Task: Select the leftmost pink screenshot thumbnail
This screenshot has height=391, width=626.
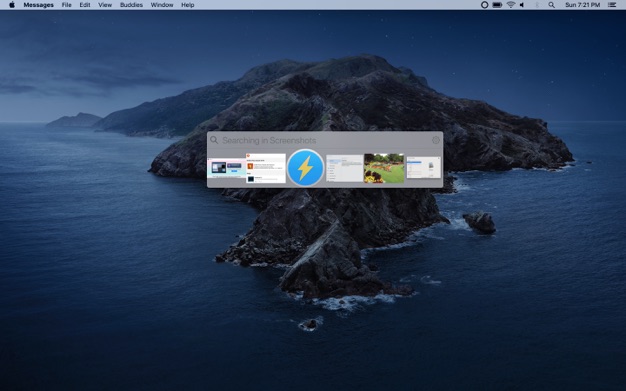Action: pyautogui.click(x=226, y=168)
